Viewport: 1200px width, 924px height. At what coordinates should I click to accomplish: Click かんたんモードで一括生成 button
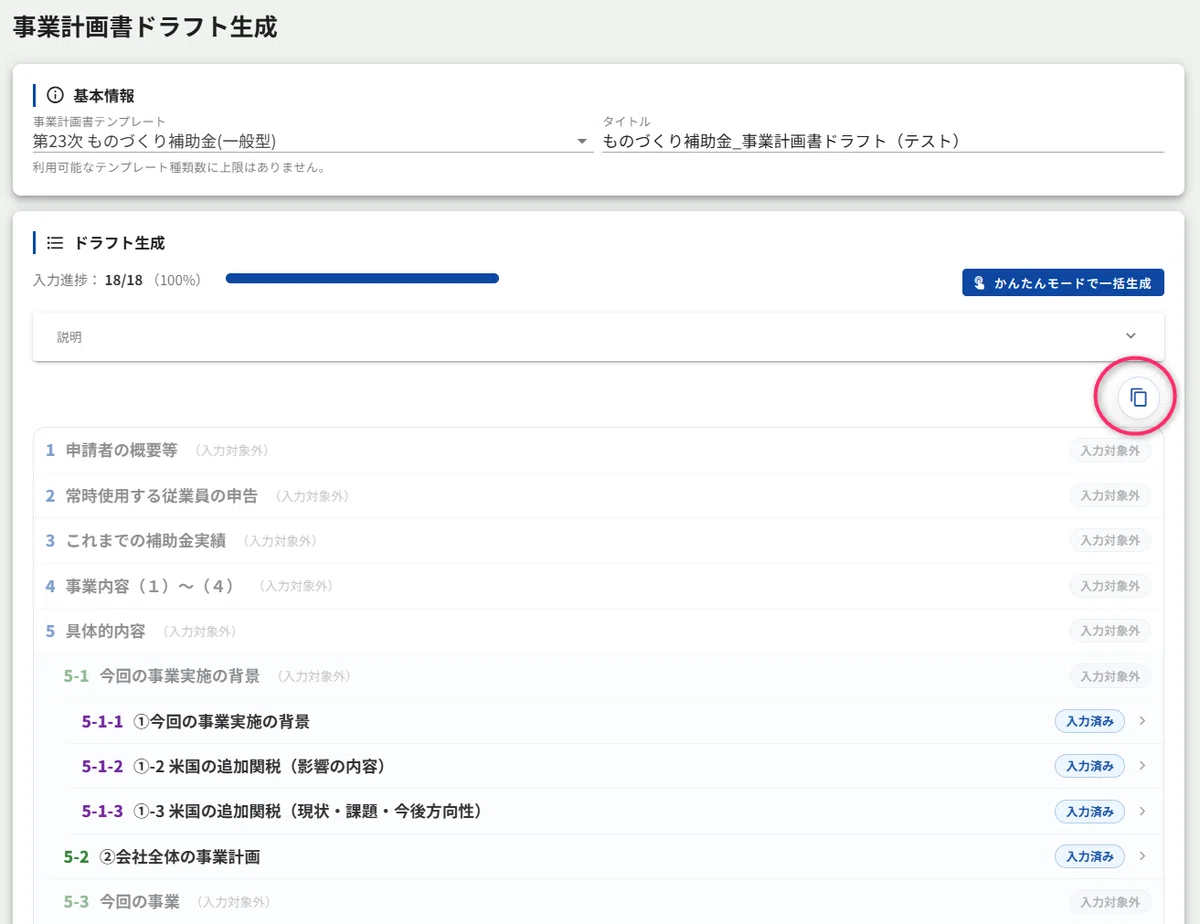[1063, 283]
